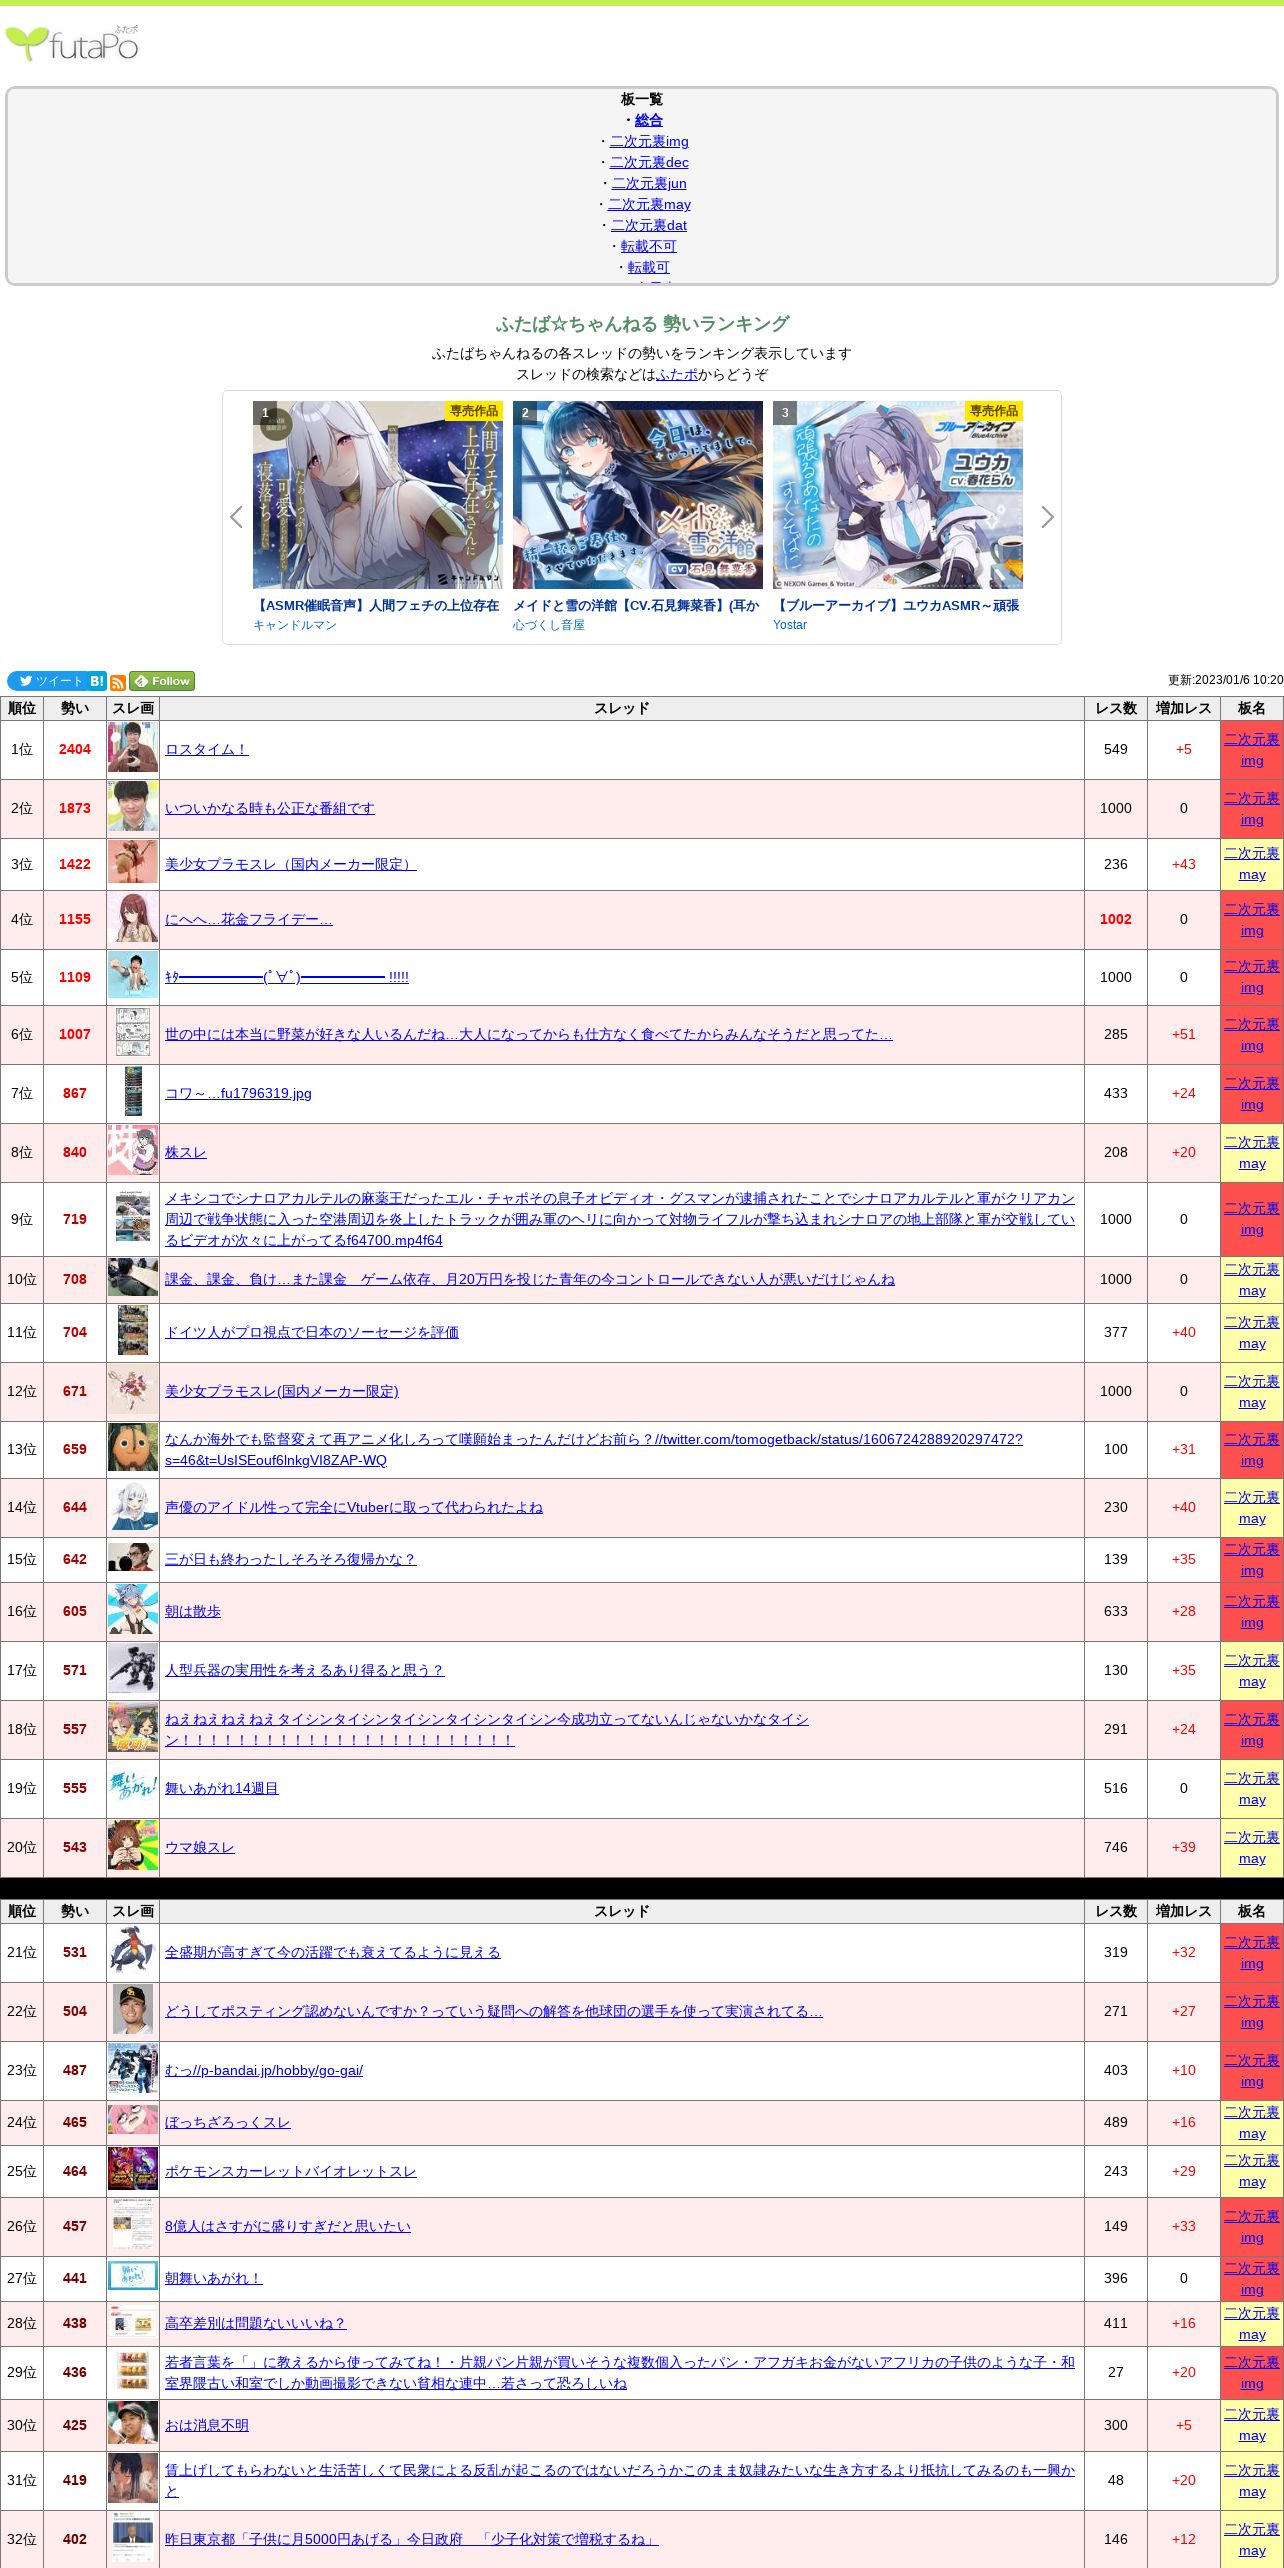Open 二次元裏 img board in the ロスタイム！ row
The width and height of the screenshot is (1284, 2568).
tap(1252, 749)
